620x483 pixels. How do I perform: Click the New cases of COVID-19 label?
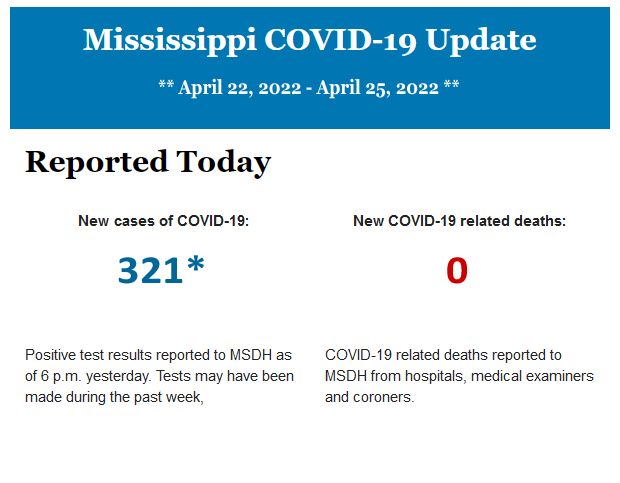click(163, 221)
